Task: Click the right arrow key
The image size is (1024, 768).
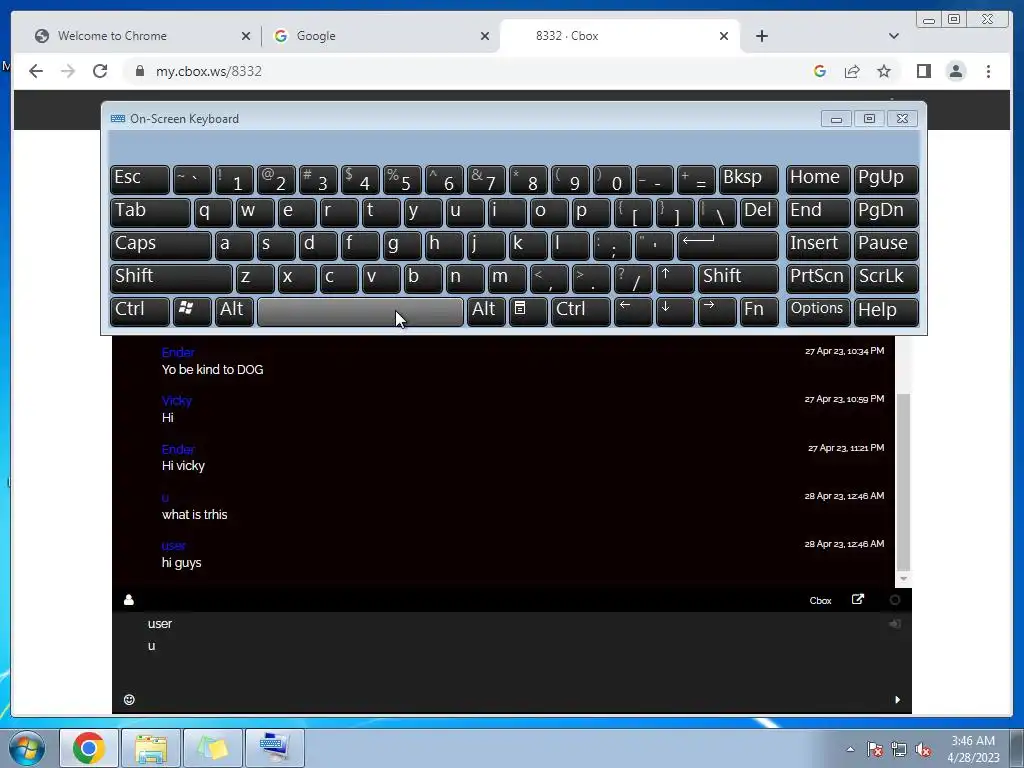Action: (717, 311)
